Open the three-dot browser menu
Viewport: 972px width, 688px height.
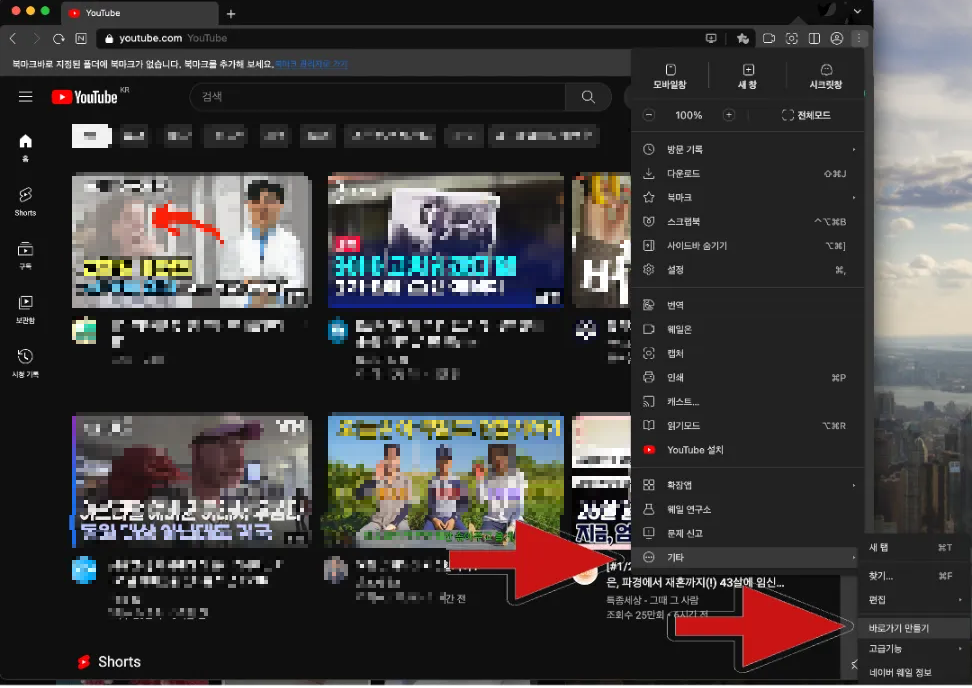point(859,38)
